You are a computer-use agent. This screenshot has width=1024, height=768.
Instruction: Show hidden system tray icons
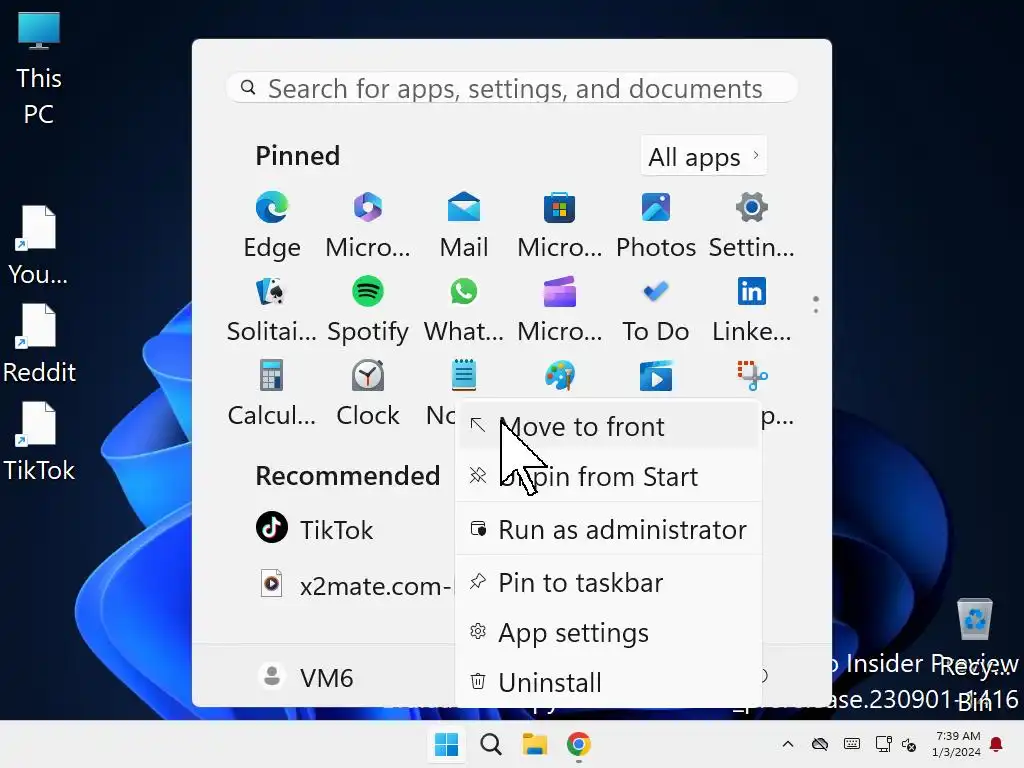pyautogui.click(x=788, y=744)
